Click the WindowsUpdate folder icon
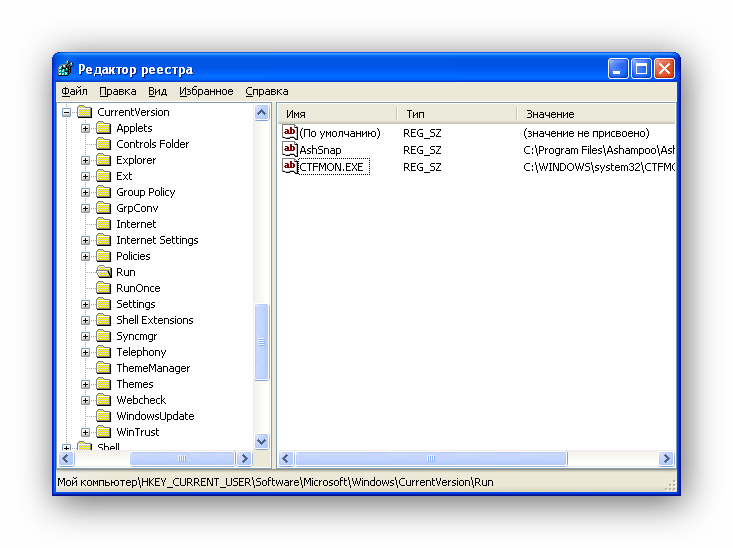Screen dimensions: 733x548 (103, 416)
